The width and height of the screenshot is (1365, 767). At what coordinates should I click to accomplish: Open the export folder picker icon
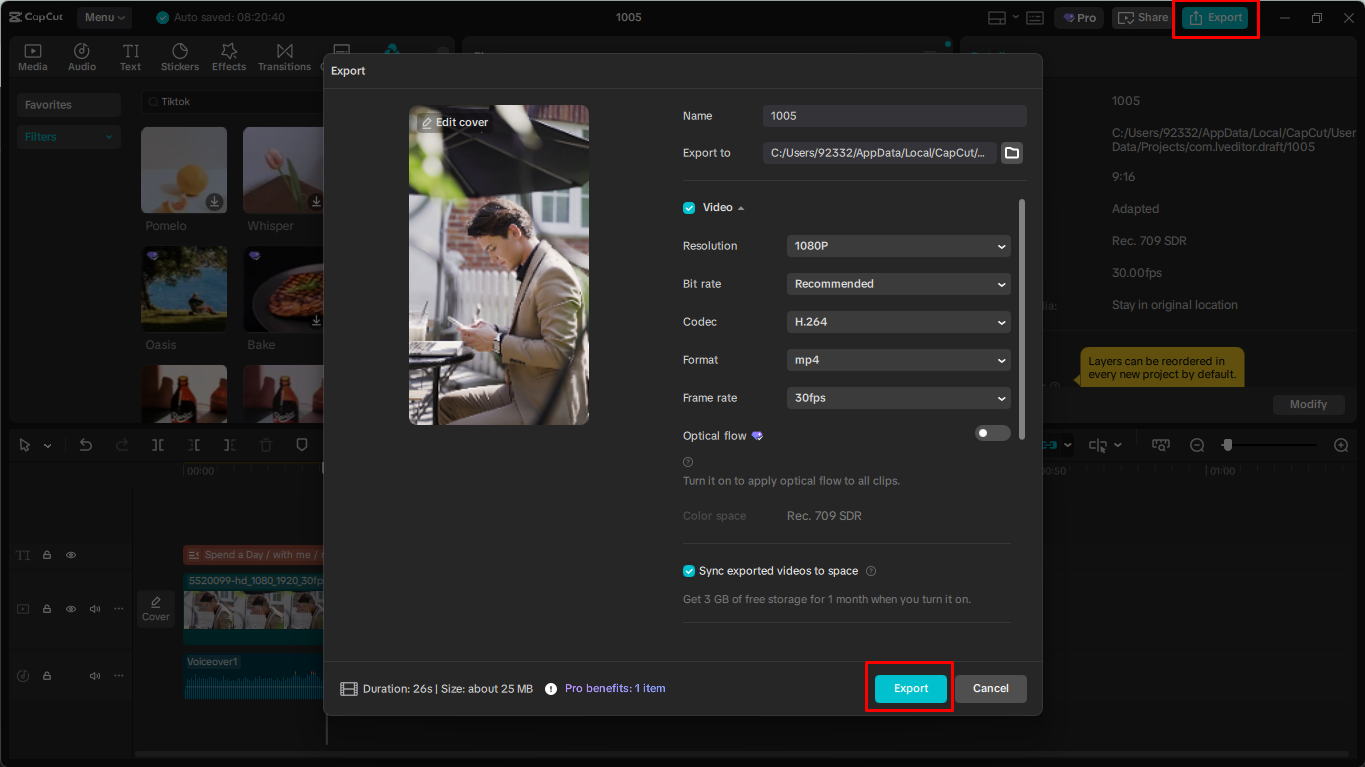click(1011, 152)
